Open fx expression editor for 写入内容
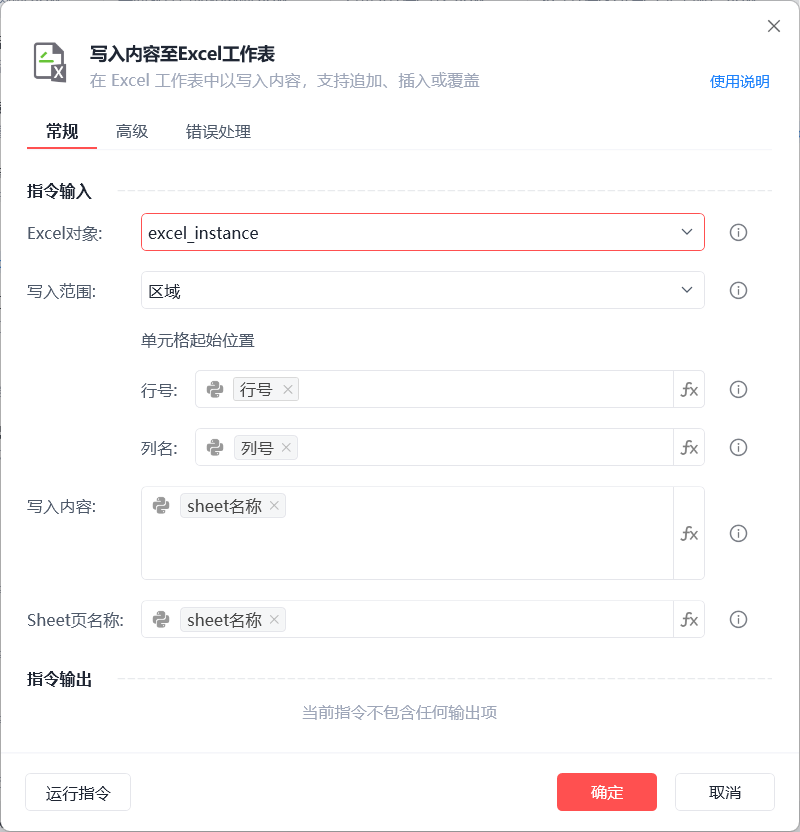 pos(689,533)
